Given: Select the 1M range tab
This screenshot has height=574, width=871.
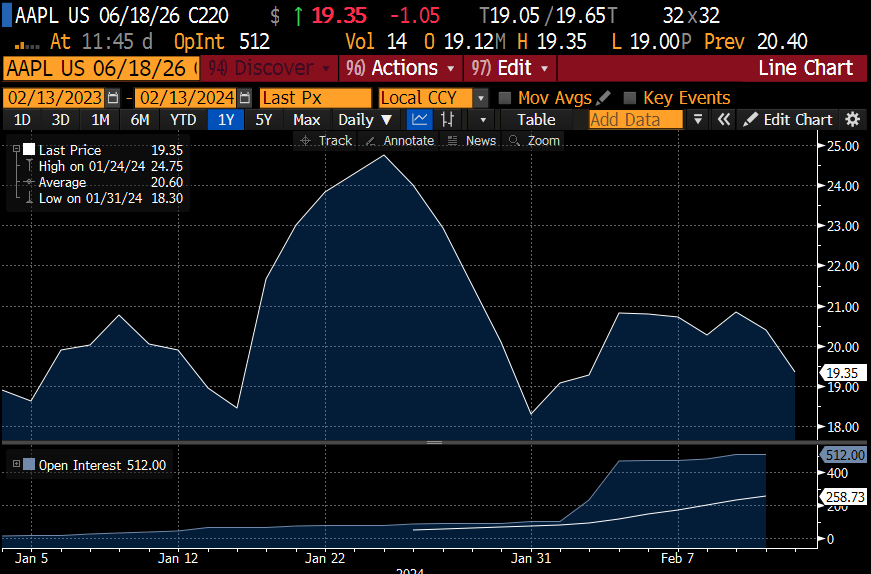Looking at the screenshot, I should point(100,119).
